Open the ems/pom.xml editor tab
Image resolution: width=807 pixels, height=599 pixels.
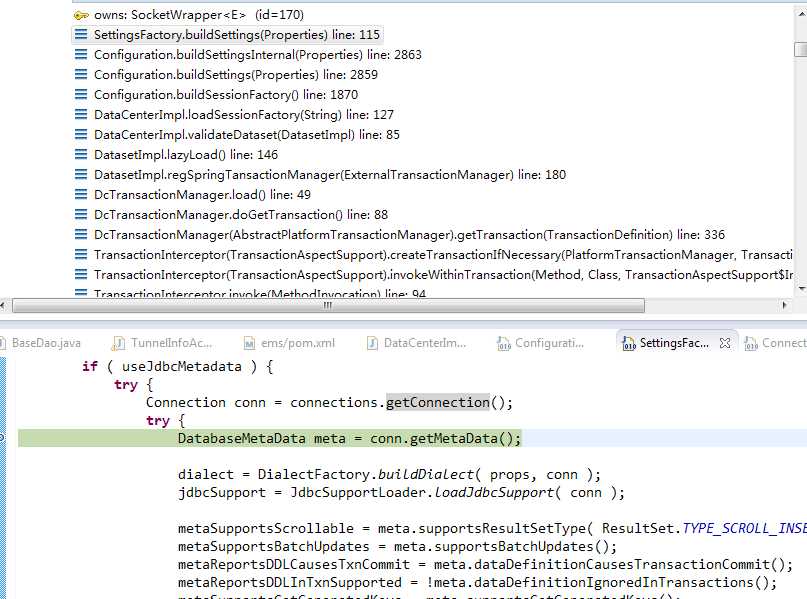point(297,343)
